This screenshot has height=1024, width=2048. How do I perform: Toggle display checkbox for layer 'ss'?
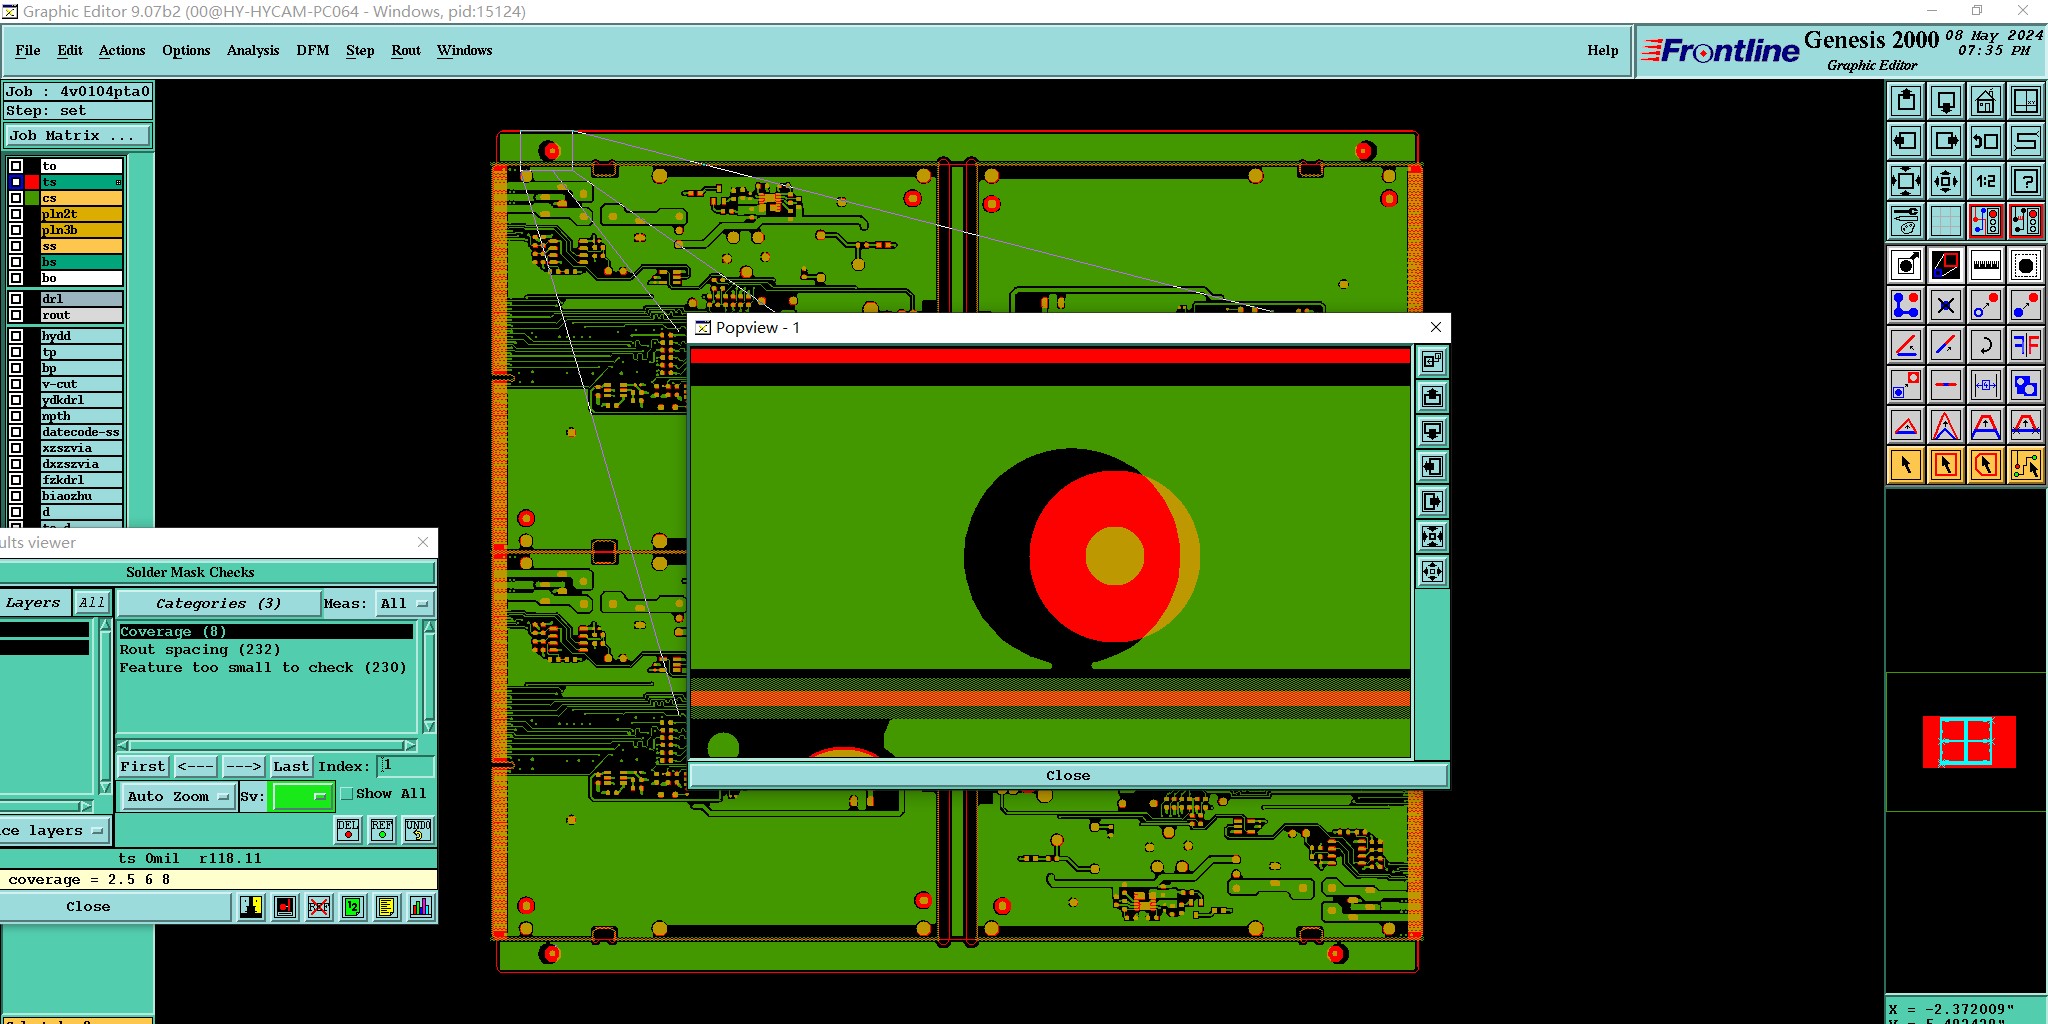tap(16, 246)
